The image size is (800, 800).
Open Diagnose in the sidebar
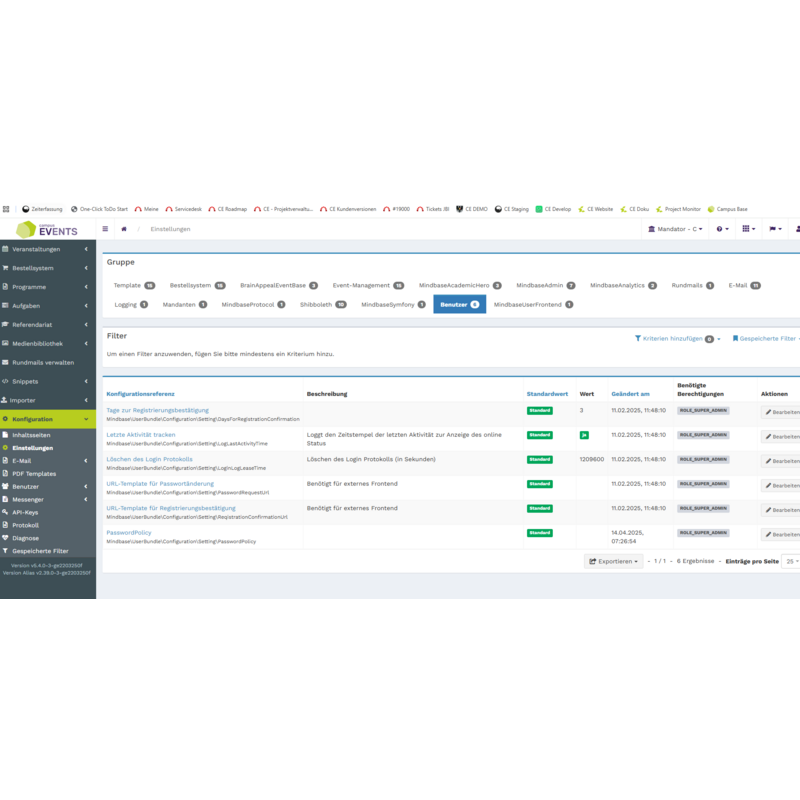coord(26,538)
